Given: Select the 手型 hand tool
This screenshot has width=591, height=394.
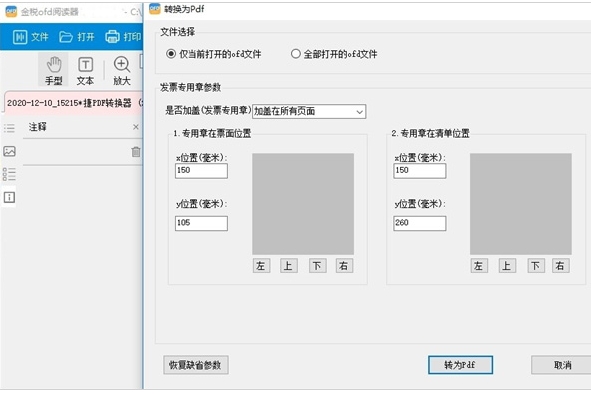Looking at the screenshot, I should (54, 71).
